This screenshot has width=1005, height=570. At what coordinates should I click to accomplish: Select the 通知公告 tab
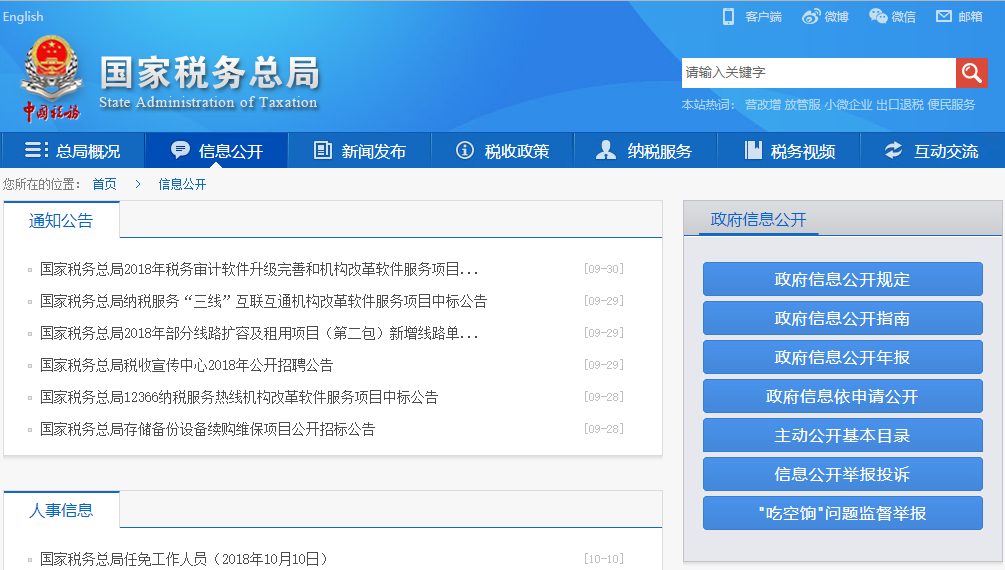tap(62, 221)
